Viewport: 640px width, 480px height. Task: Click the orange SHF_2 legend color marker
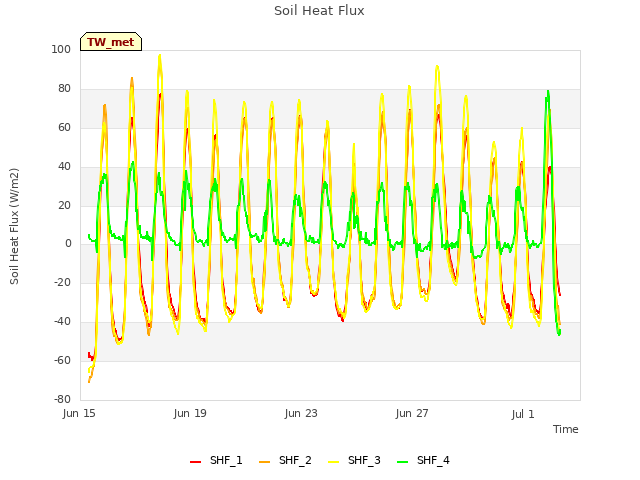click(x=264, y=462)
